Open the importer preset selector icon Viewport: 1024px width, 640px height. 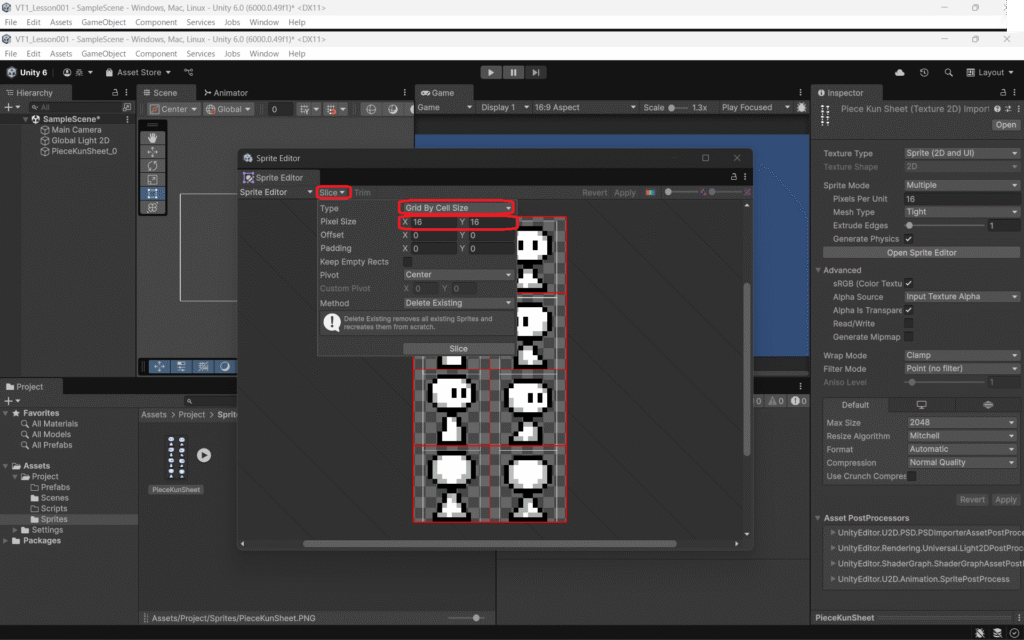1008,109
